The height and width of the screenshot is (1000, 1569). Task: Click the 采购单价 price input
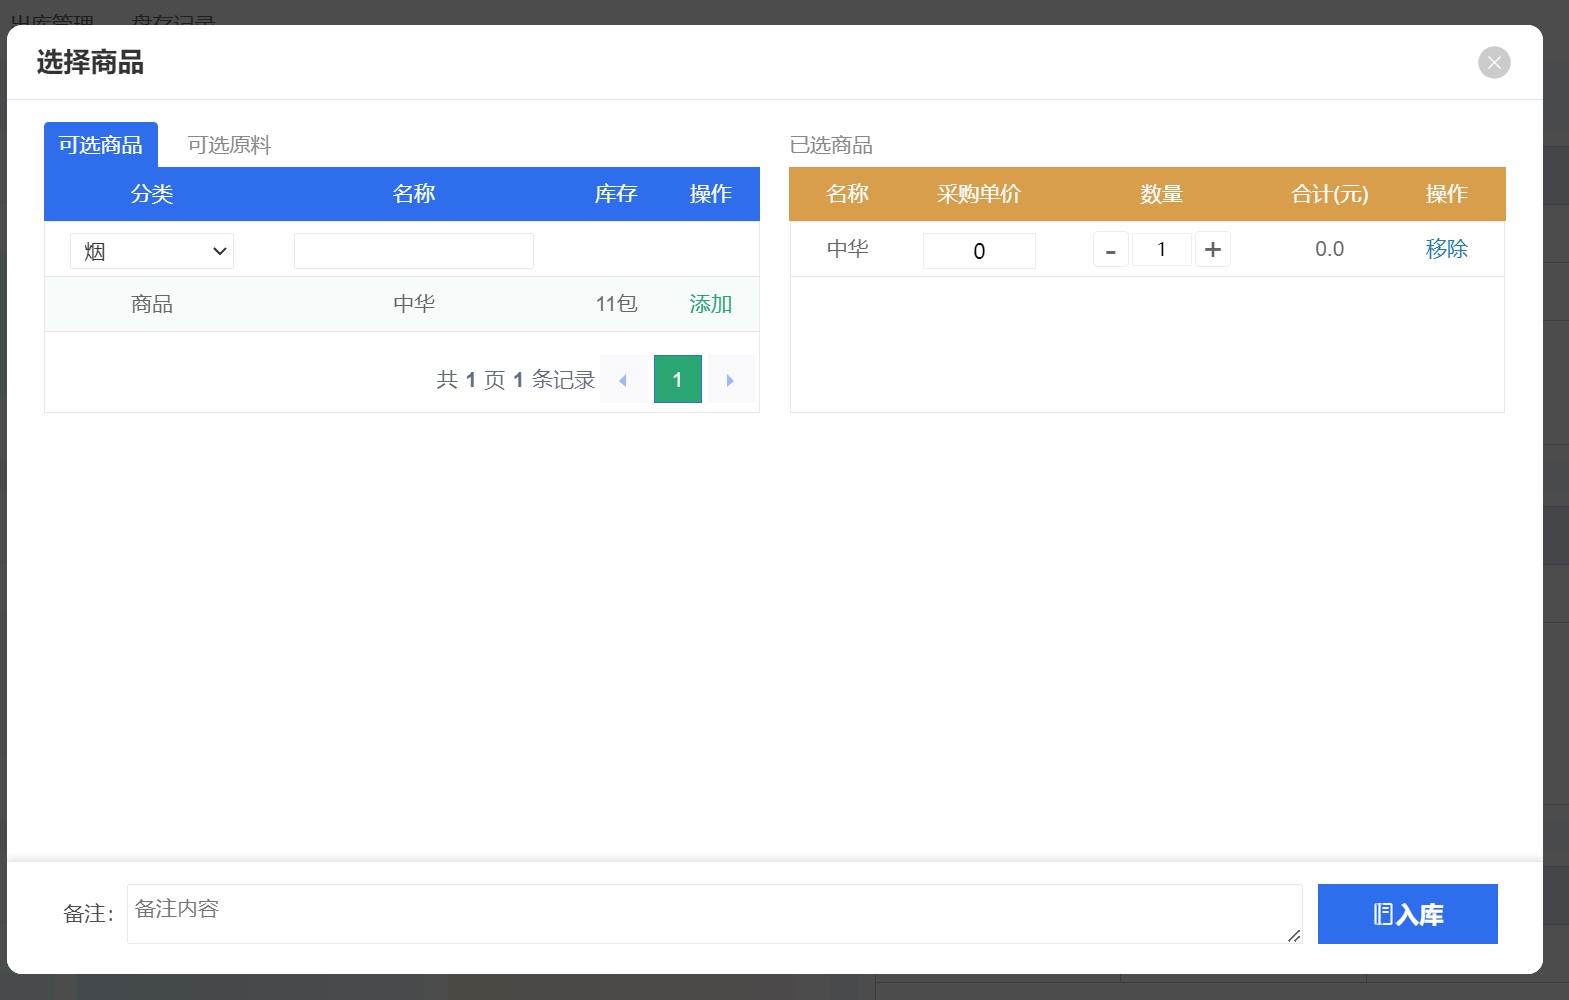pyautogui.click(x=978, y=251)
